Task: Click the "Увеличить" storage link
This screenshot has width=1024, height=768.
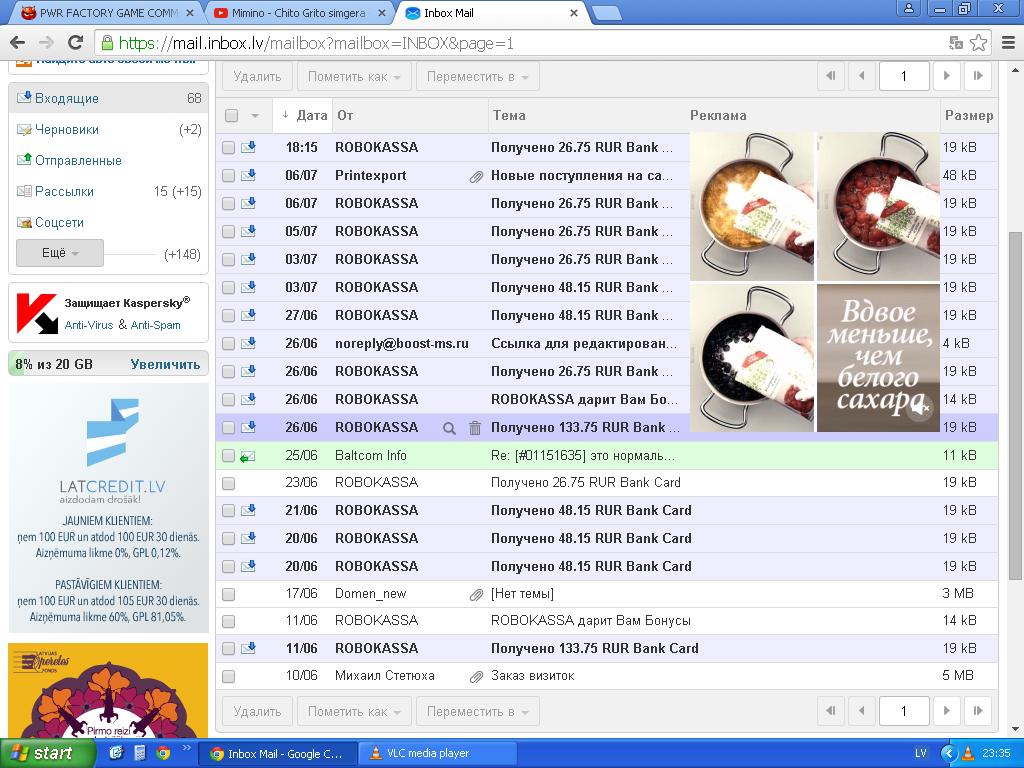Action: pyautogui.click(x=165, y=364)
